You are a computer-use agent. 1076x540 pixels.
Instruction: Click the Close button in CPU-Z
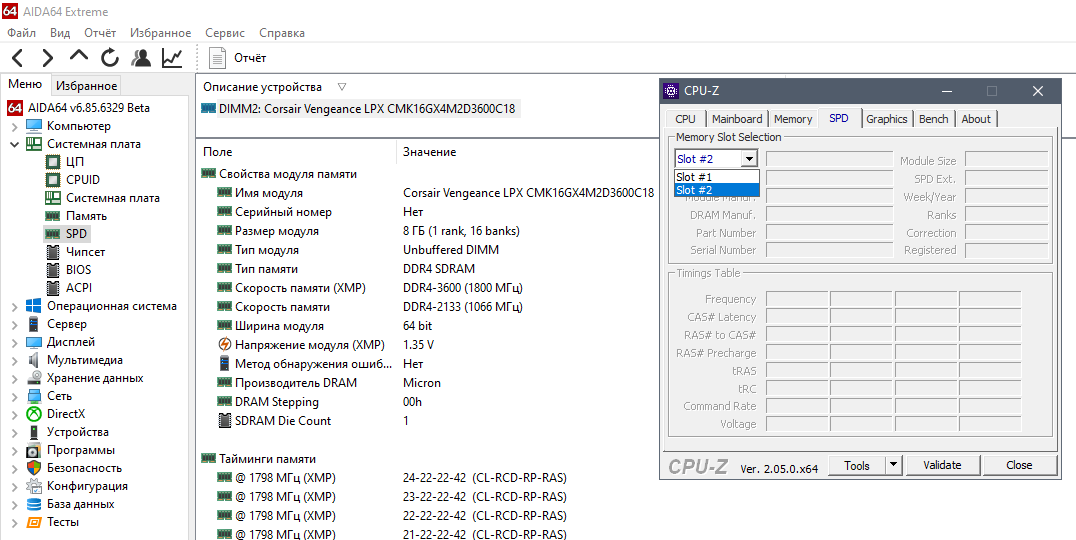(x=1019, y=465)
